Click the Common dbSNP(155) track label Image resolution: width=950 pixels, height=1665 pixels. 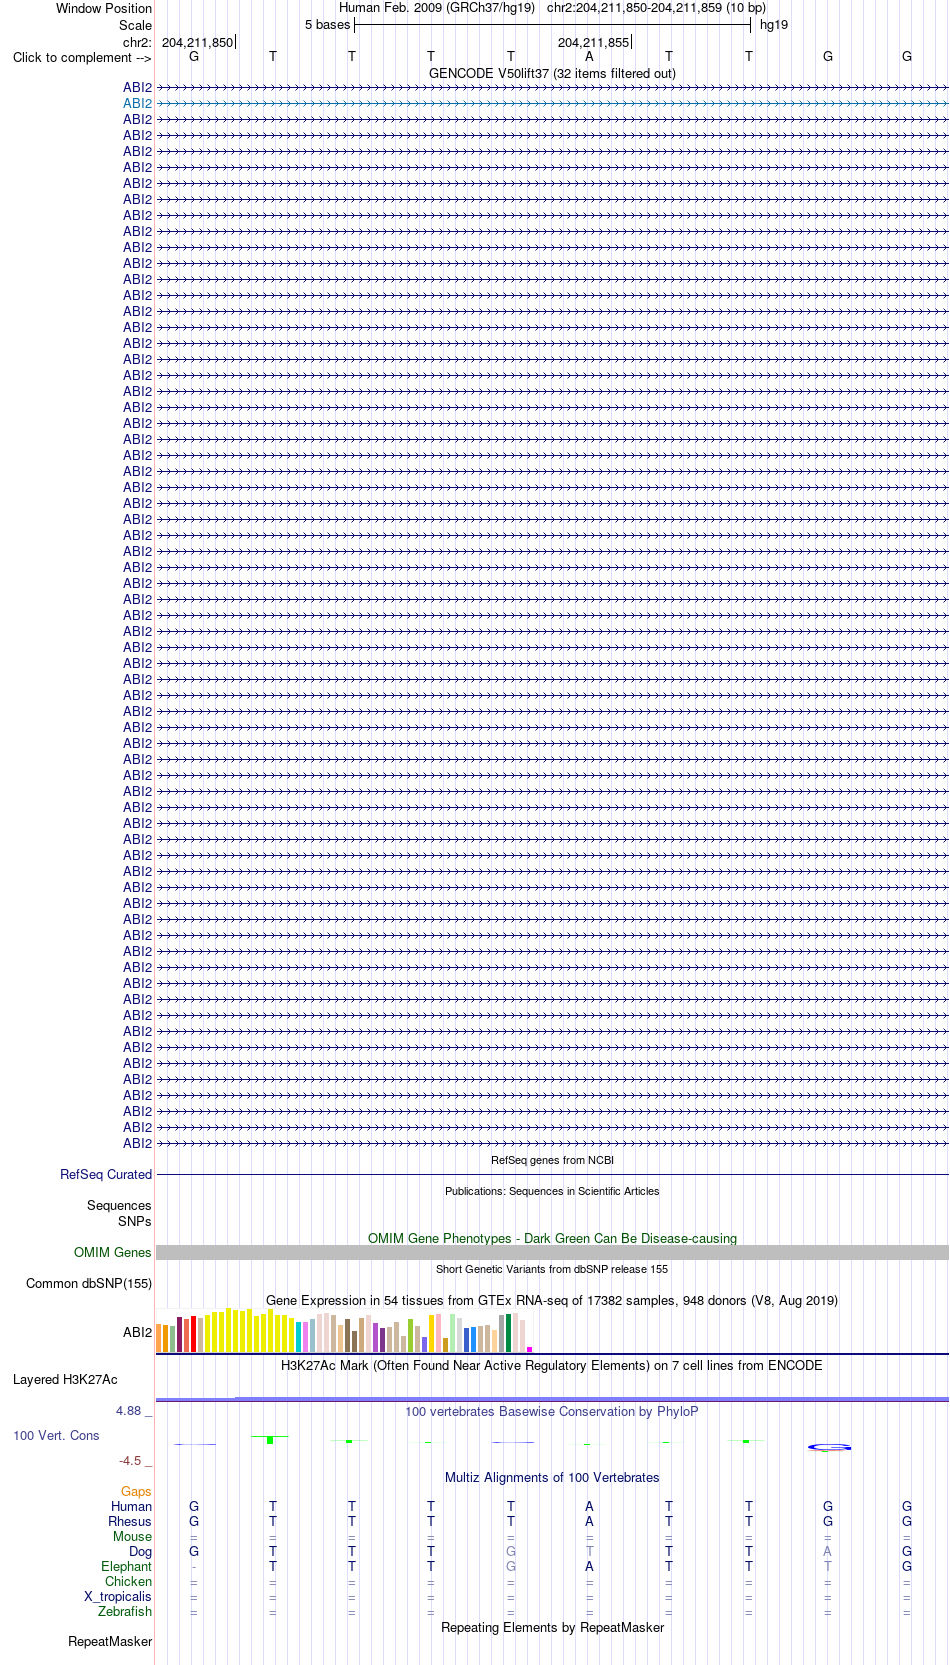click(x=89, y=1284)
